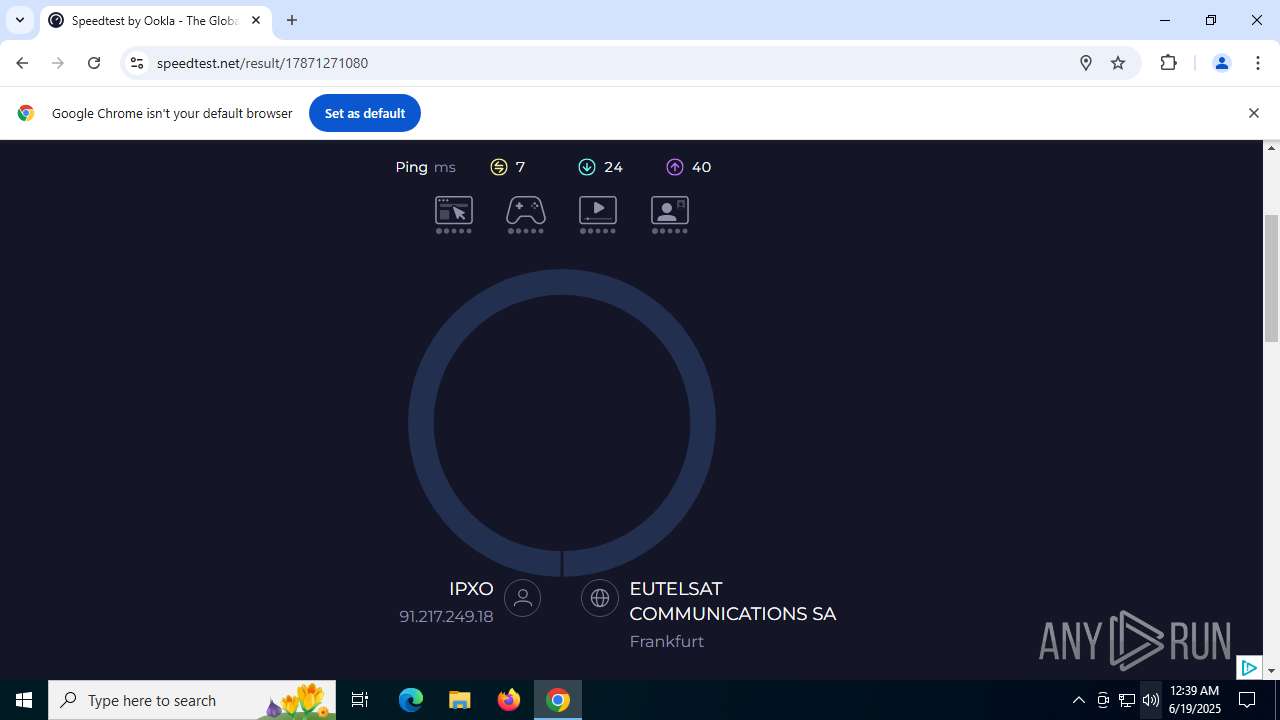Click the scrollbar down arrow
Viewport: 1280px width, 720px height.
tap(1272, 671)
